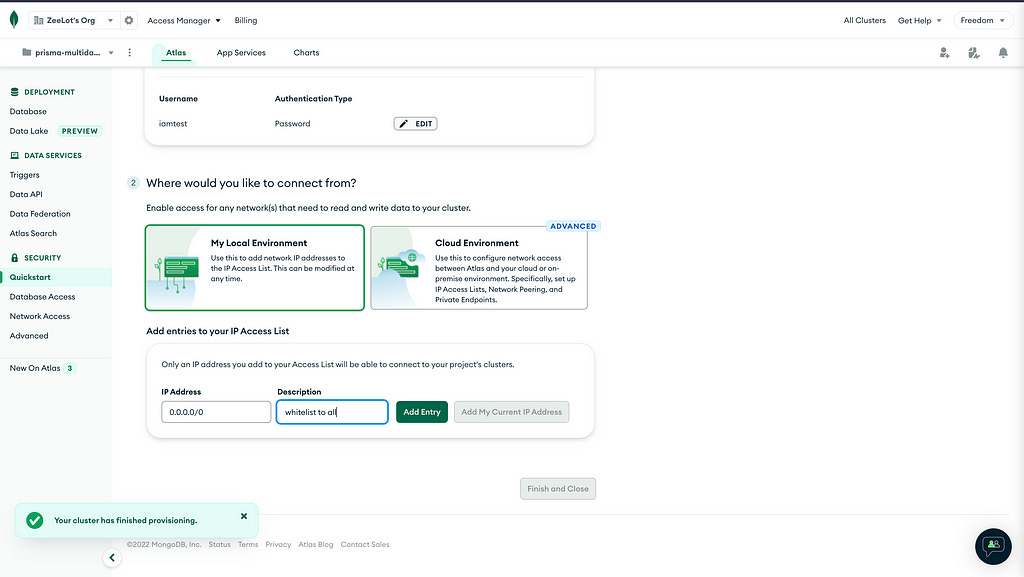Open Data Lake in the sidebar
The height and width of the screenshot is (577, 1024).
point(29,131)
